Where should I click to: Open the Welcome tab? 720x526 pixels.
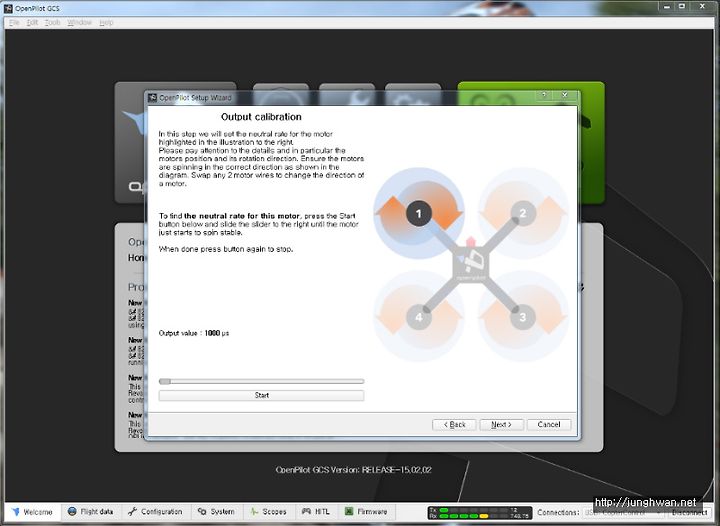click(x=32, y=512)
